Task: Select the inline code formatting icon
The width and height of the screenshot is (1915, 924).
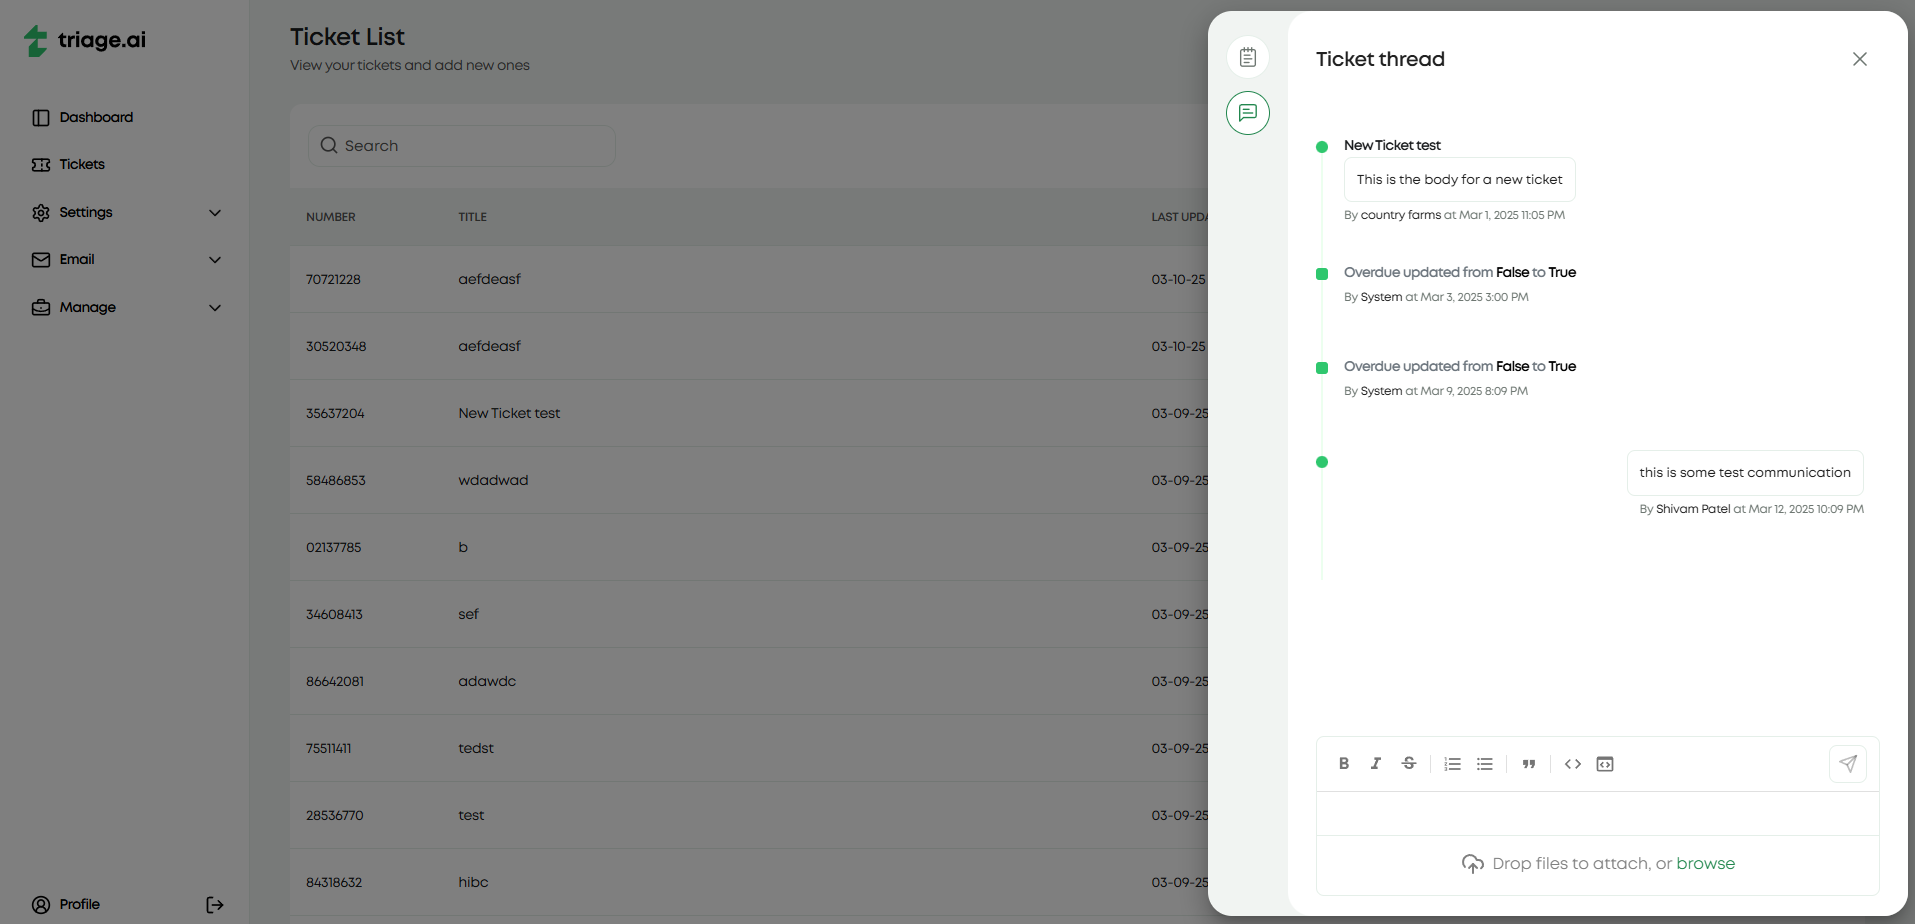Action: pyautogui.click(x=1572, y=763)
